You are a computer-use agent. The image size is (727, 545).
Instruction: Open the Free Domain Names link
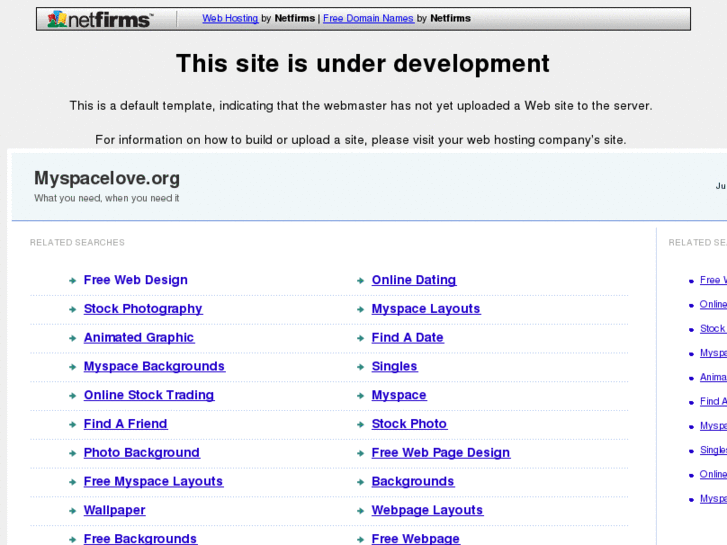(x=368, y=18)
